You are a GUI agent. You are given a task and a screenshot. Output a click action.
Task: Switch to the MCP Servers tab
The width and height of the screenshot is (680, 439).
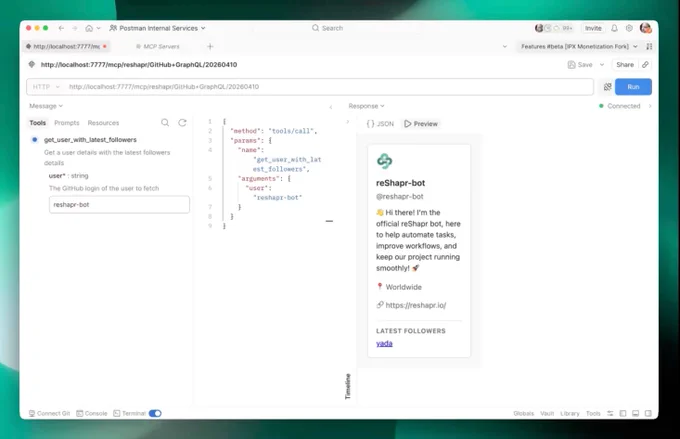coord(157,46)
